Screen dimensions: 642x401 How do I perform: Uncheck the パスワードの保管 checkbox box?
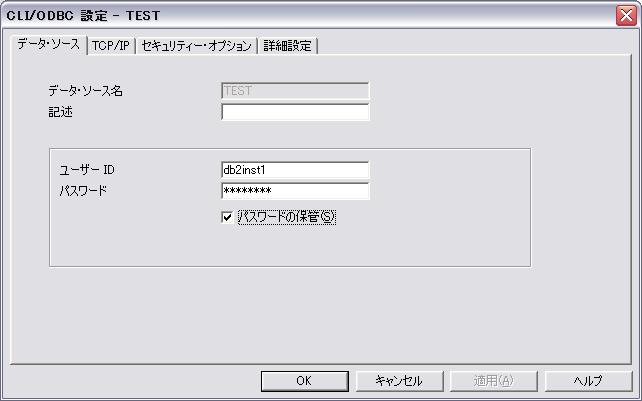227,217
